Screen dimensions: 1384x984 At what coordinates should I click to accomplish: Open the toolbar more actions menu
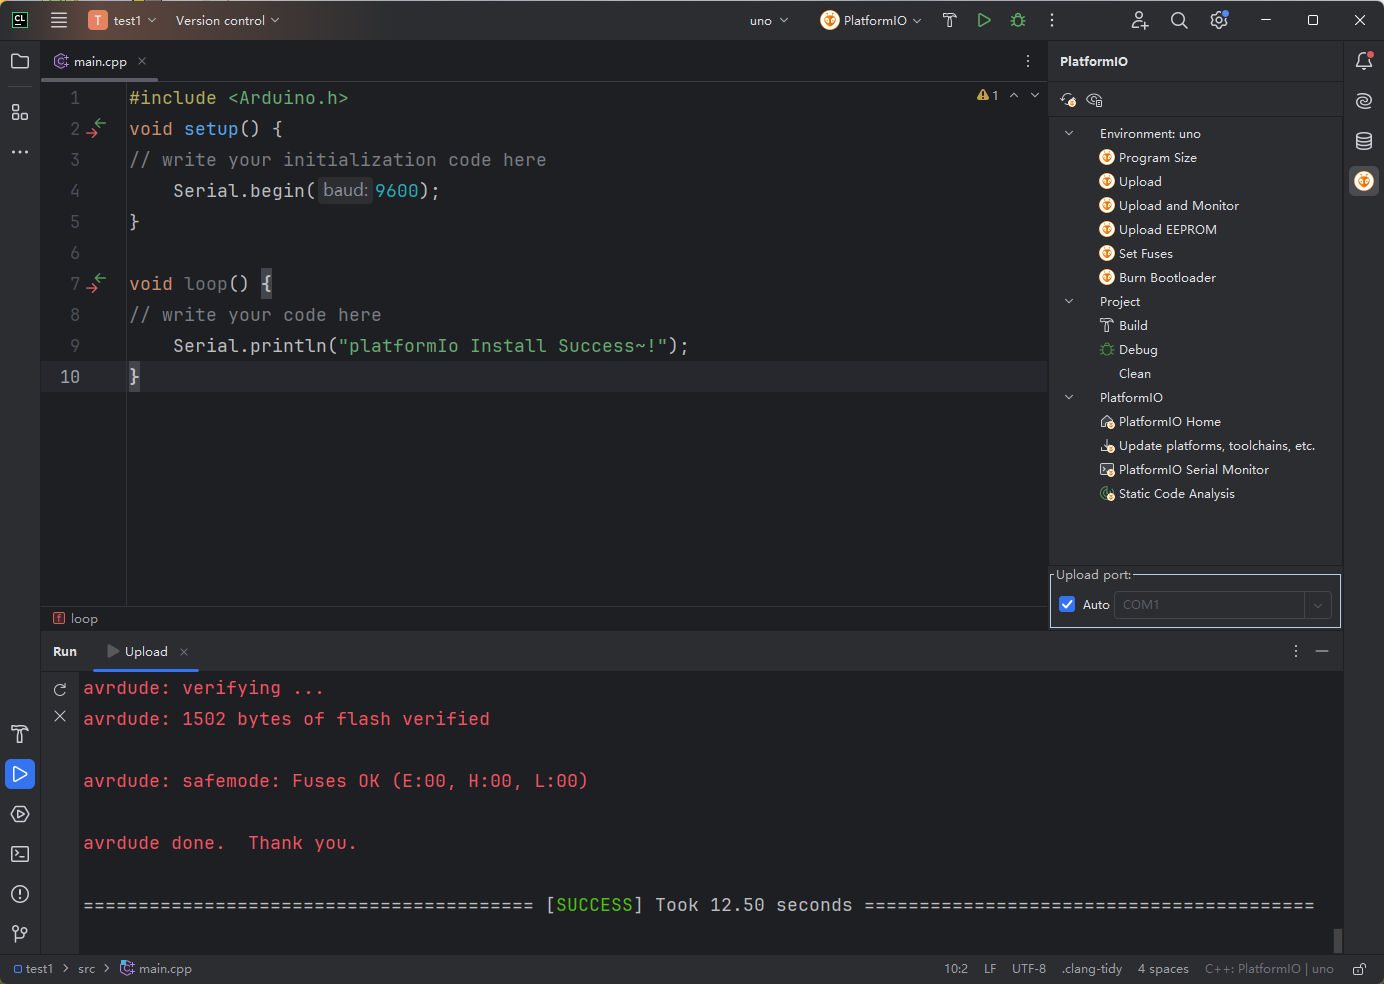pyautogui.click(x=1052, y=20)
